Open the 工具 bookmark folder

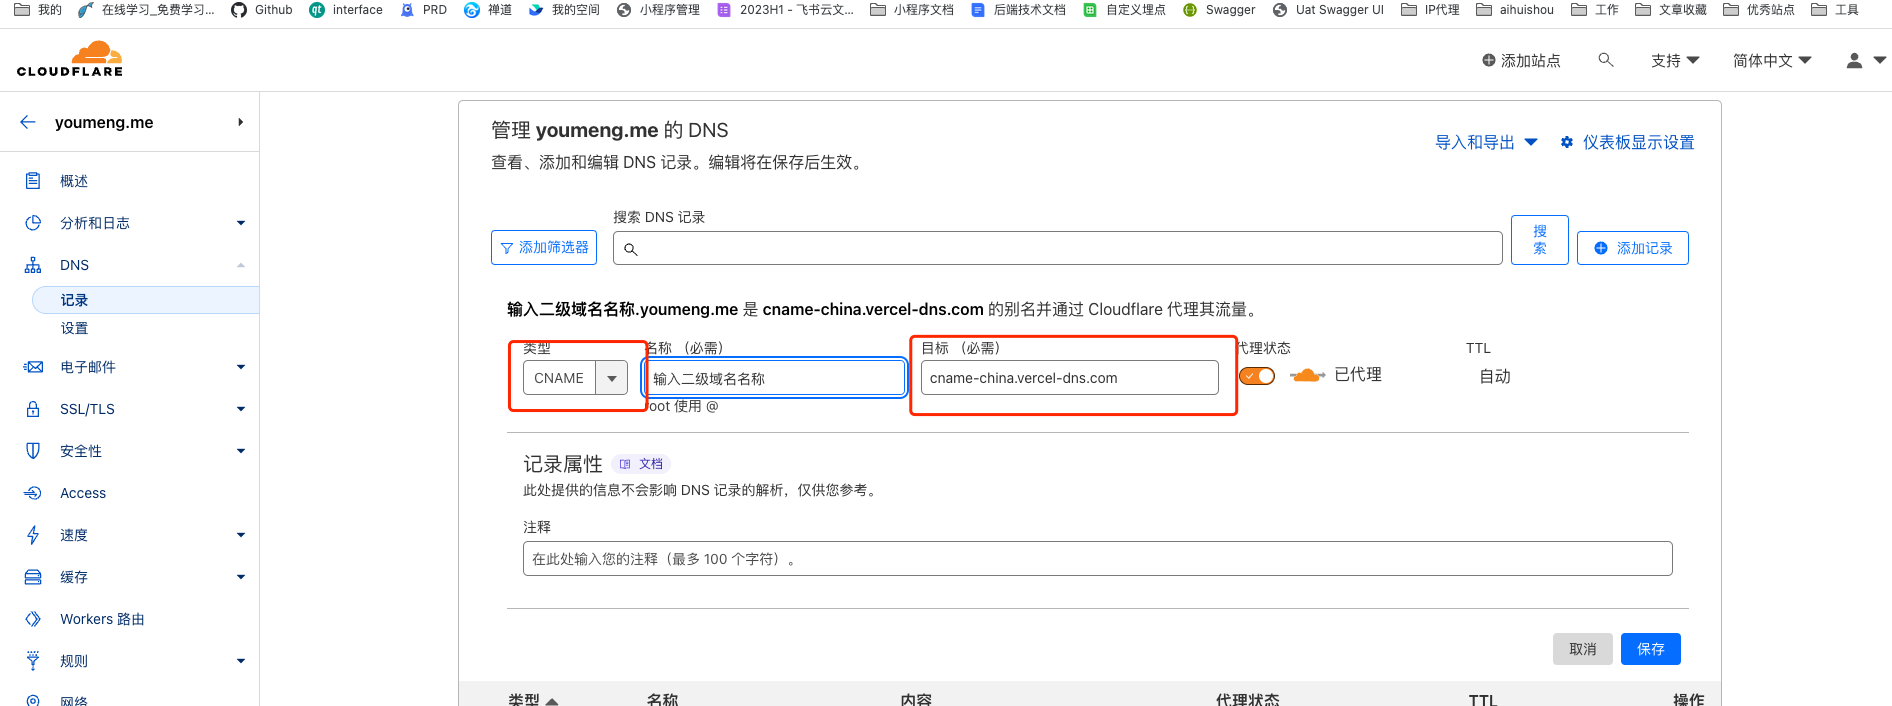[1835, 10]
